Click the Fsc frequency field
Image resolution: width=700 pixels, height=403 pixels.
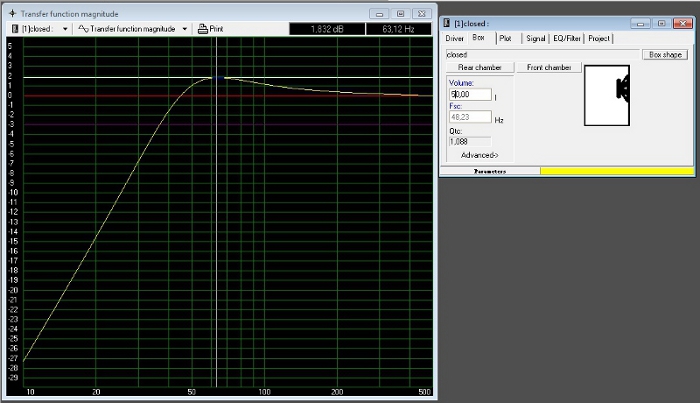470,117
